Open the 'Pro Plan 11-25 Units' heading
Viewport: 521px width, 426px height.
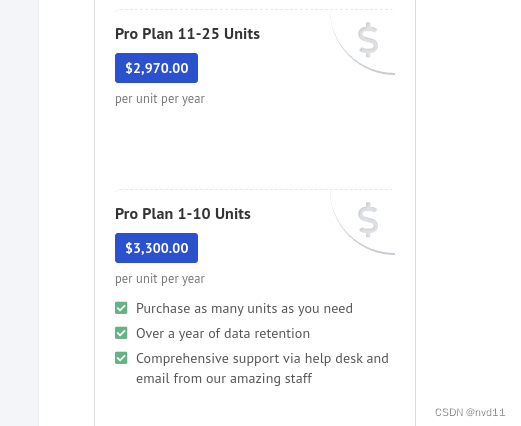187,34
